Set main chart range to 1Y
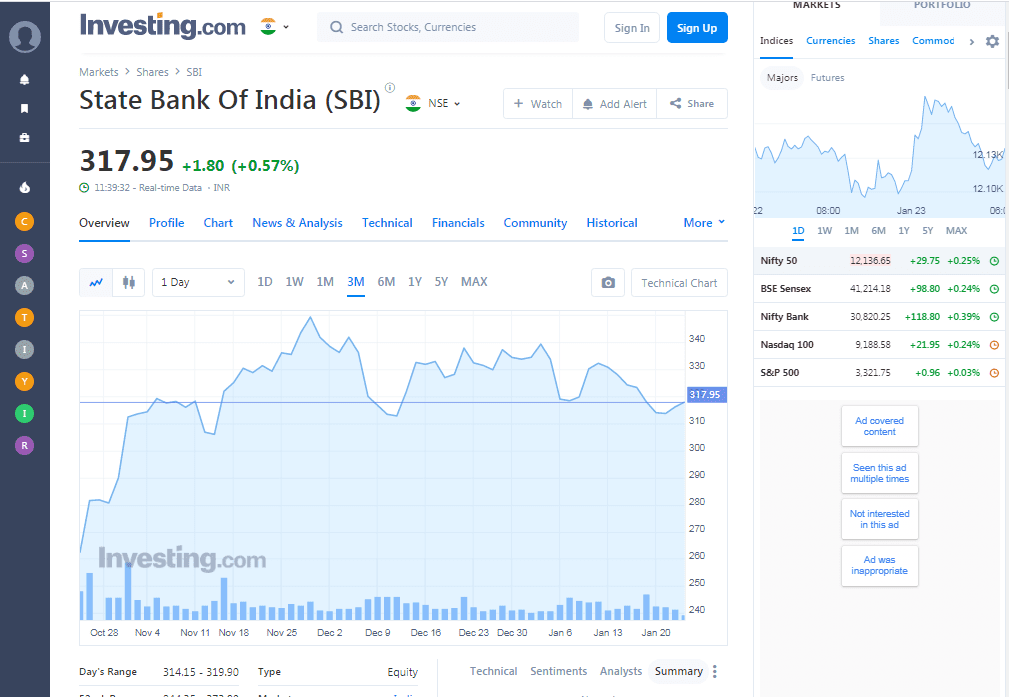The image size is (1009, 697). (x=415, y=282)
